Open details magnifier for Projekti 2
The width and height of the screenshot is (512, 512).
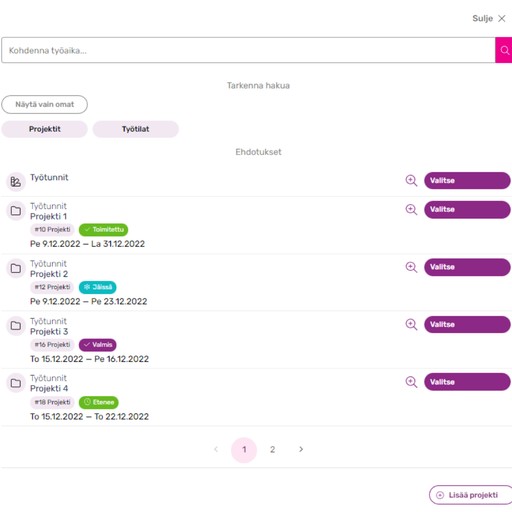(x=411, y=267)
